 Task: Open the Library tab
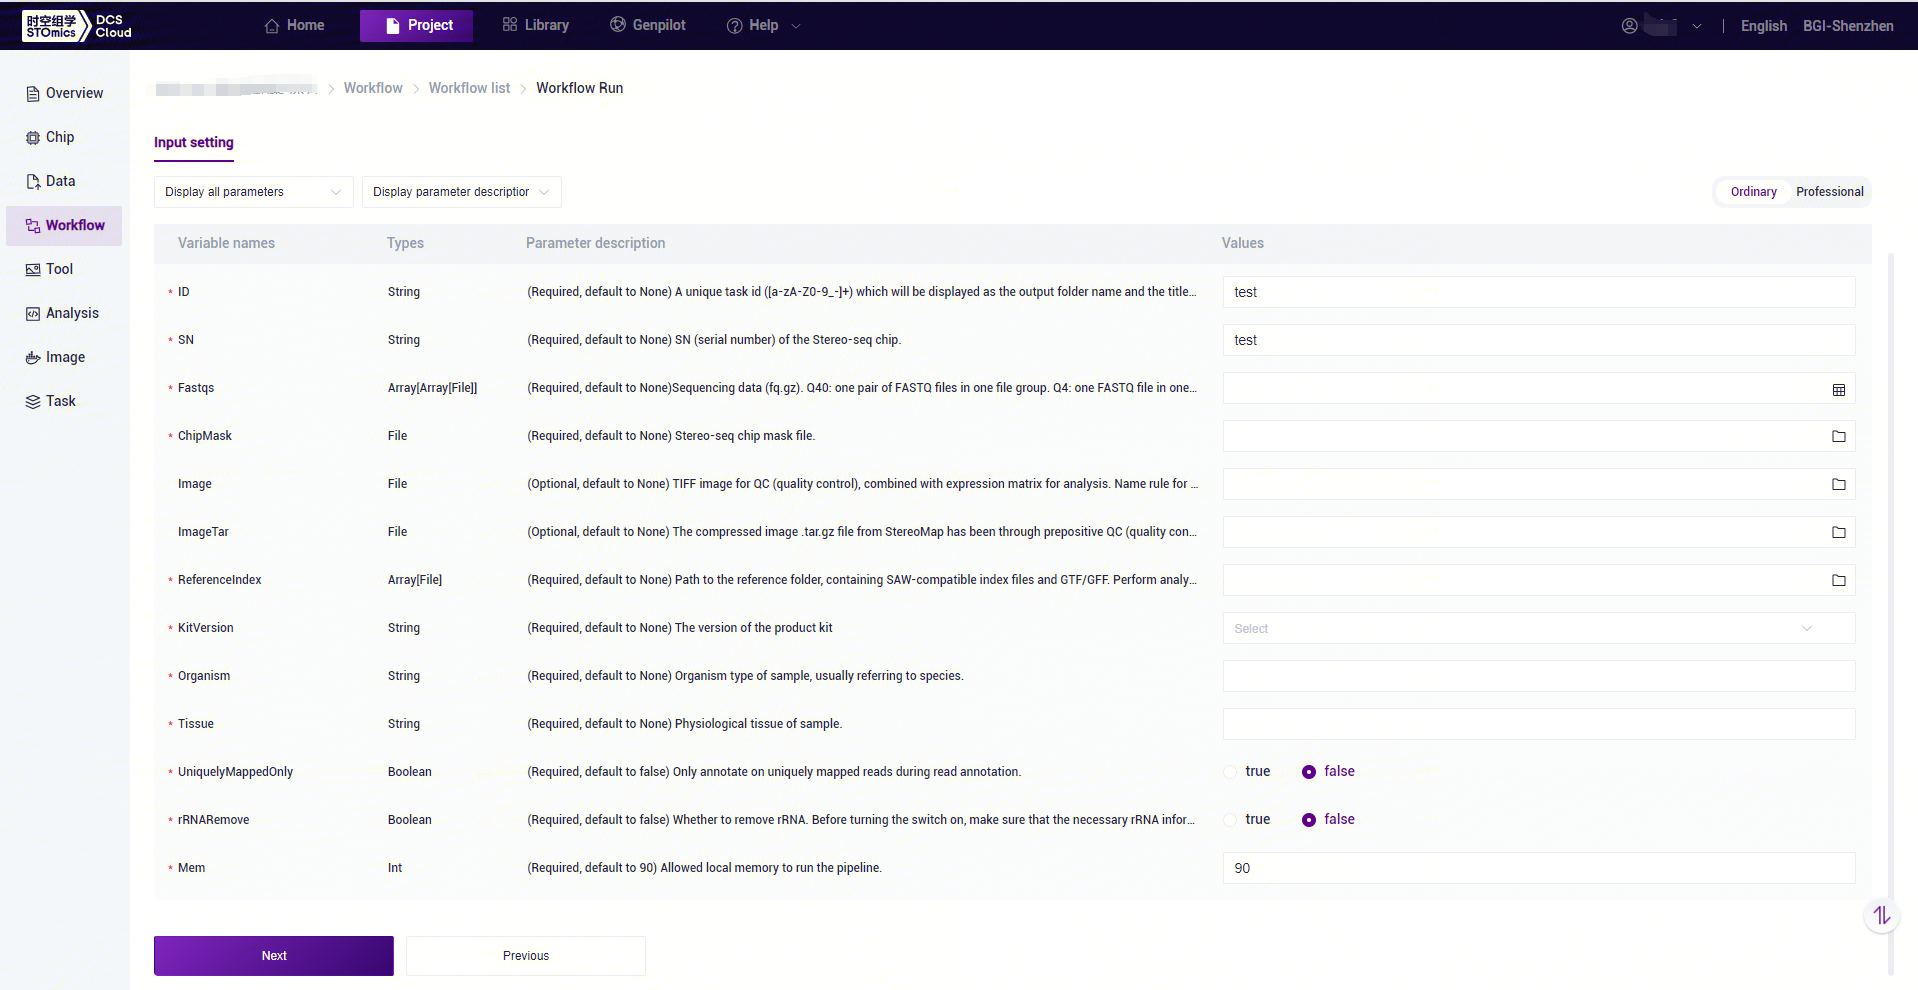pyautogui.click(x=536, y=26)
